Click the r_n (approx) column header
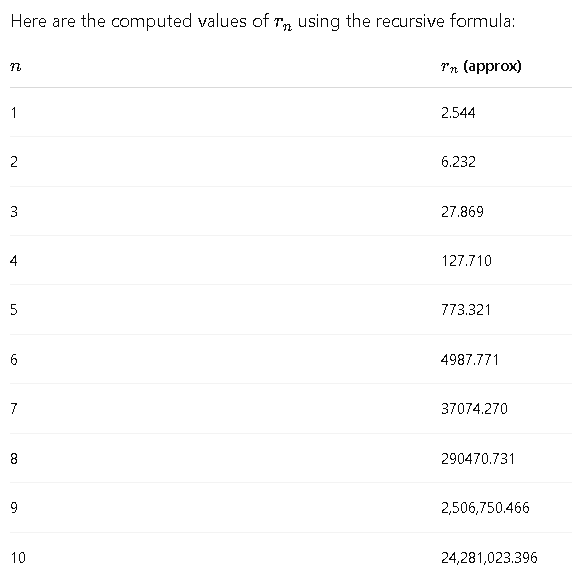 [x=481, y=67]
